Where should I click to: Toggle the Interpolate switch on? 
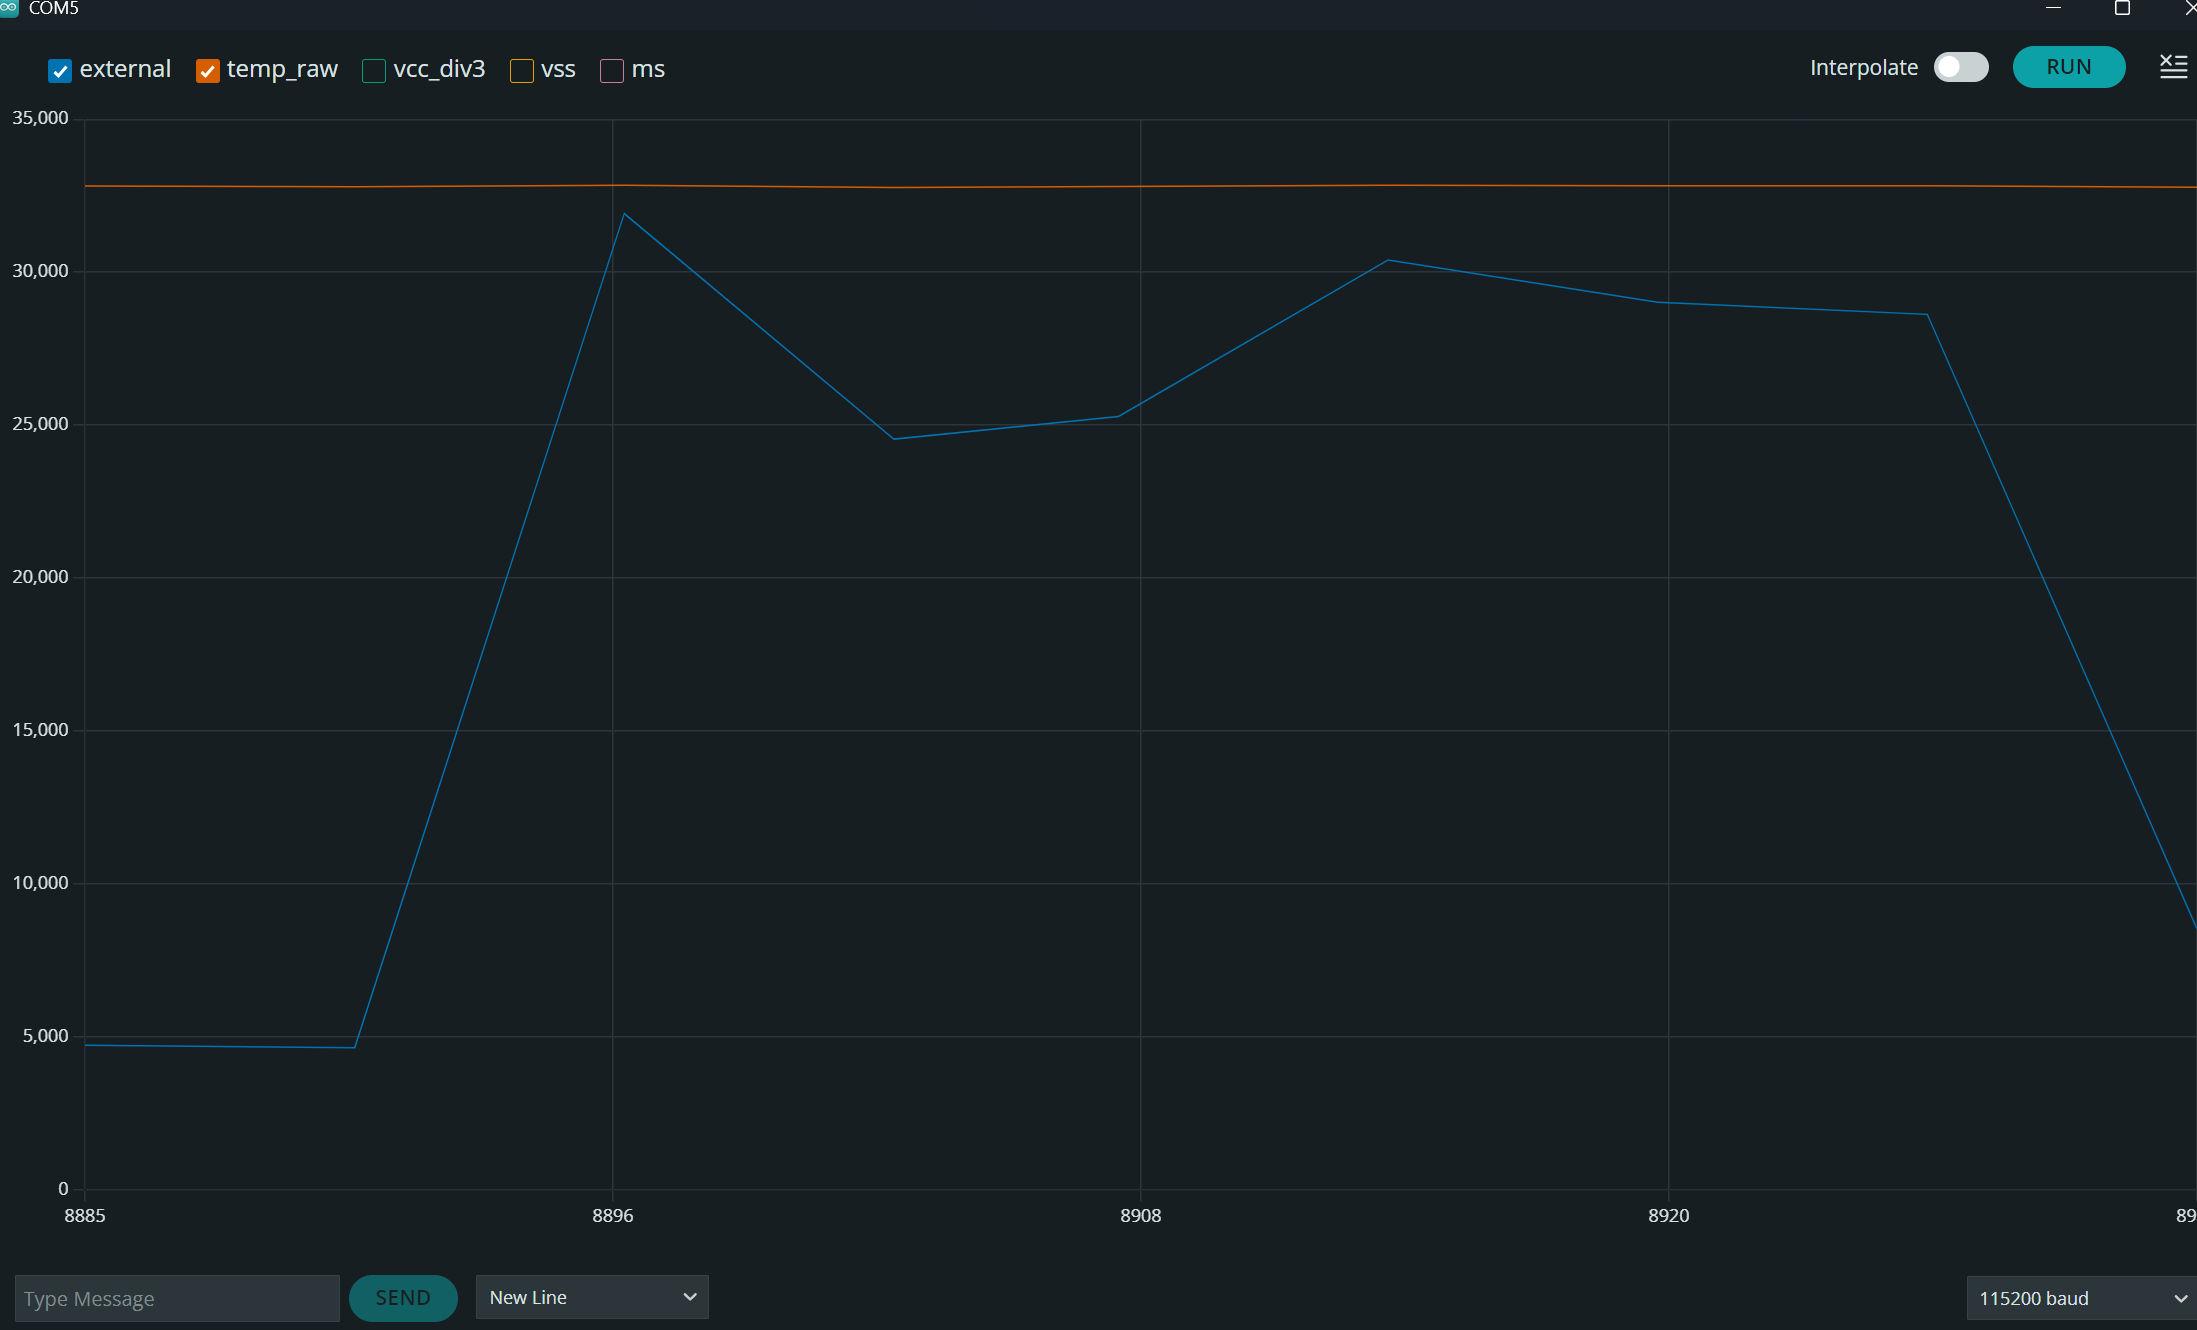[x=1960, y=67]
